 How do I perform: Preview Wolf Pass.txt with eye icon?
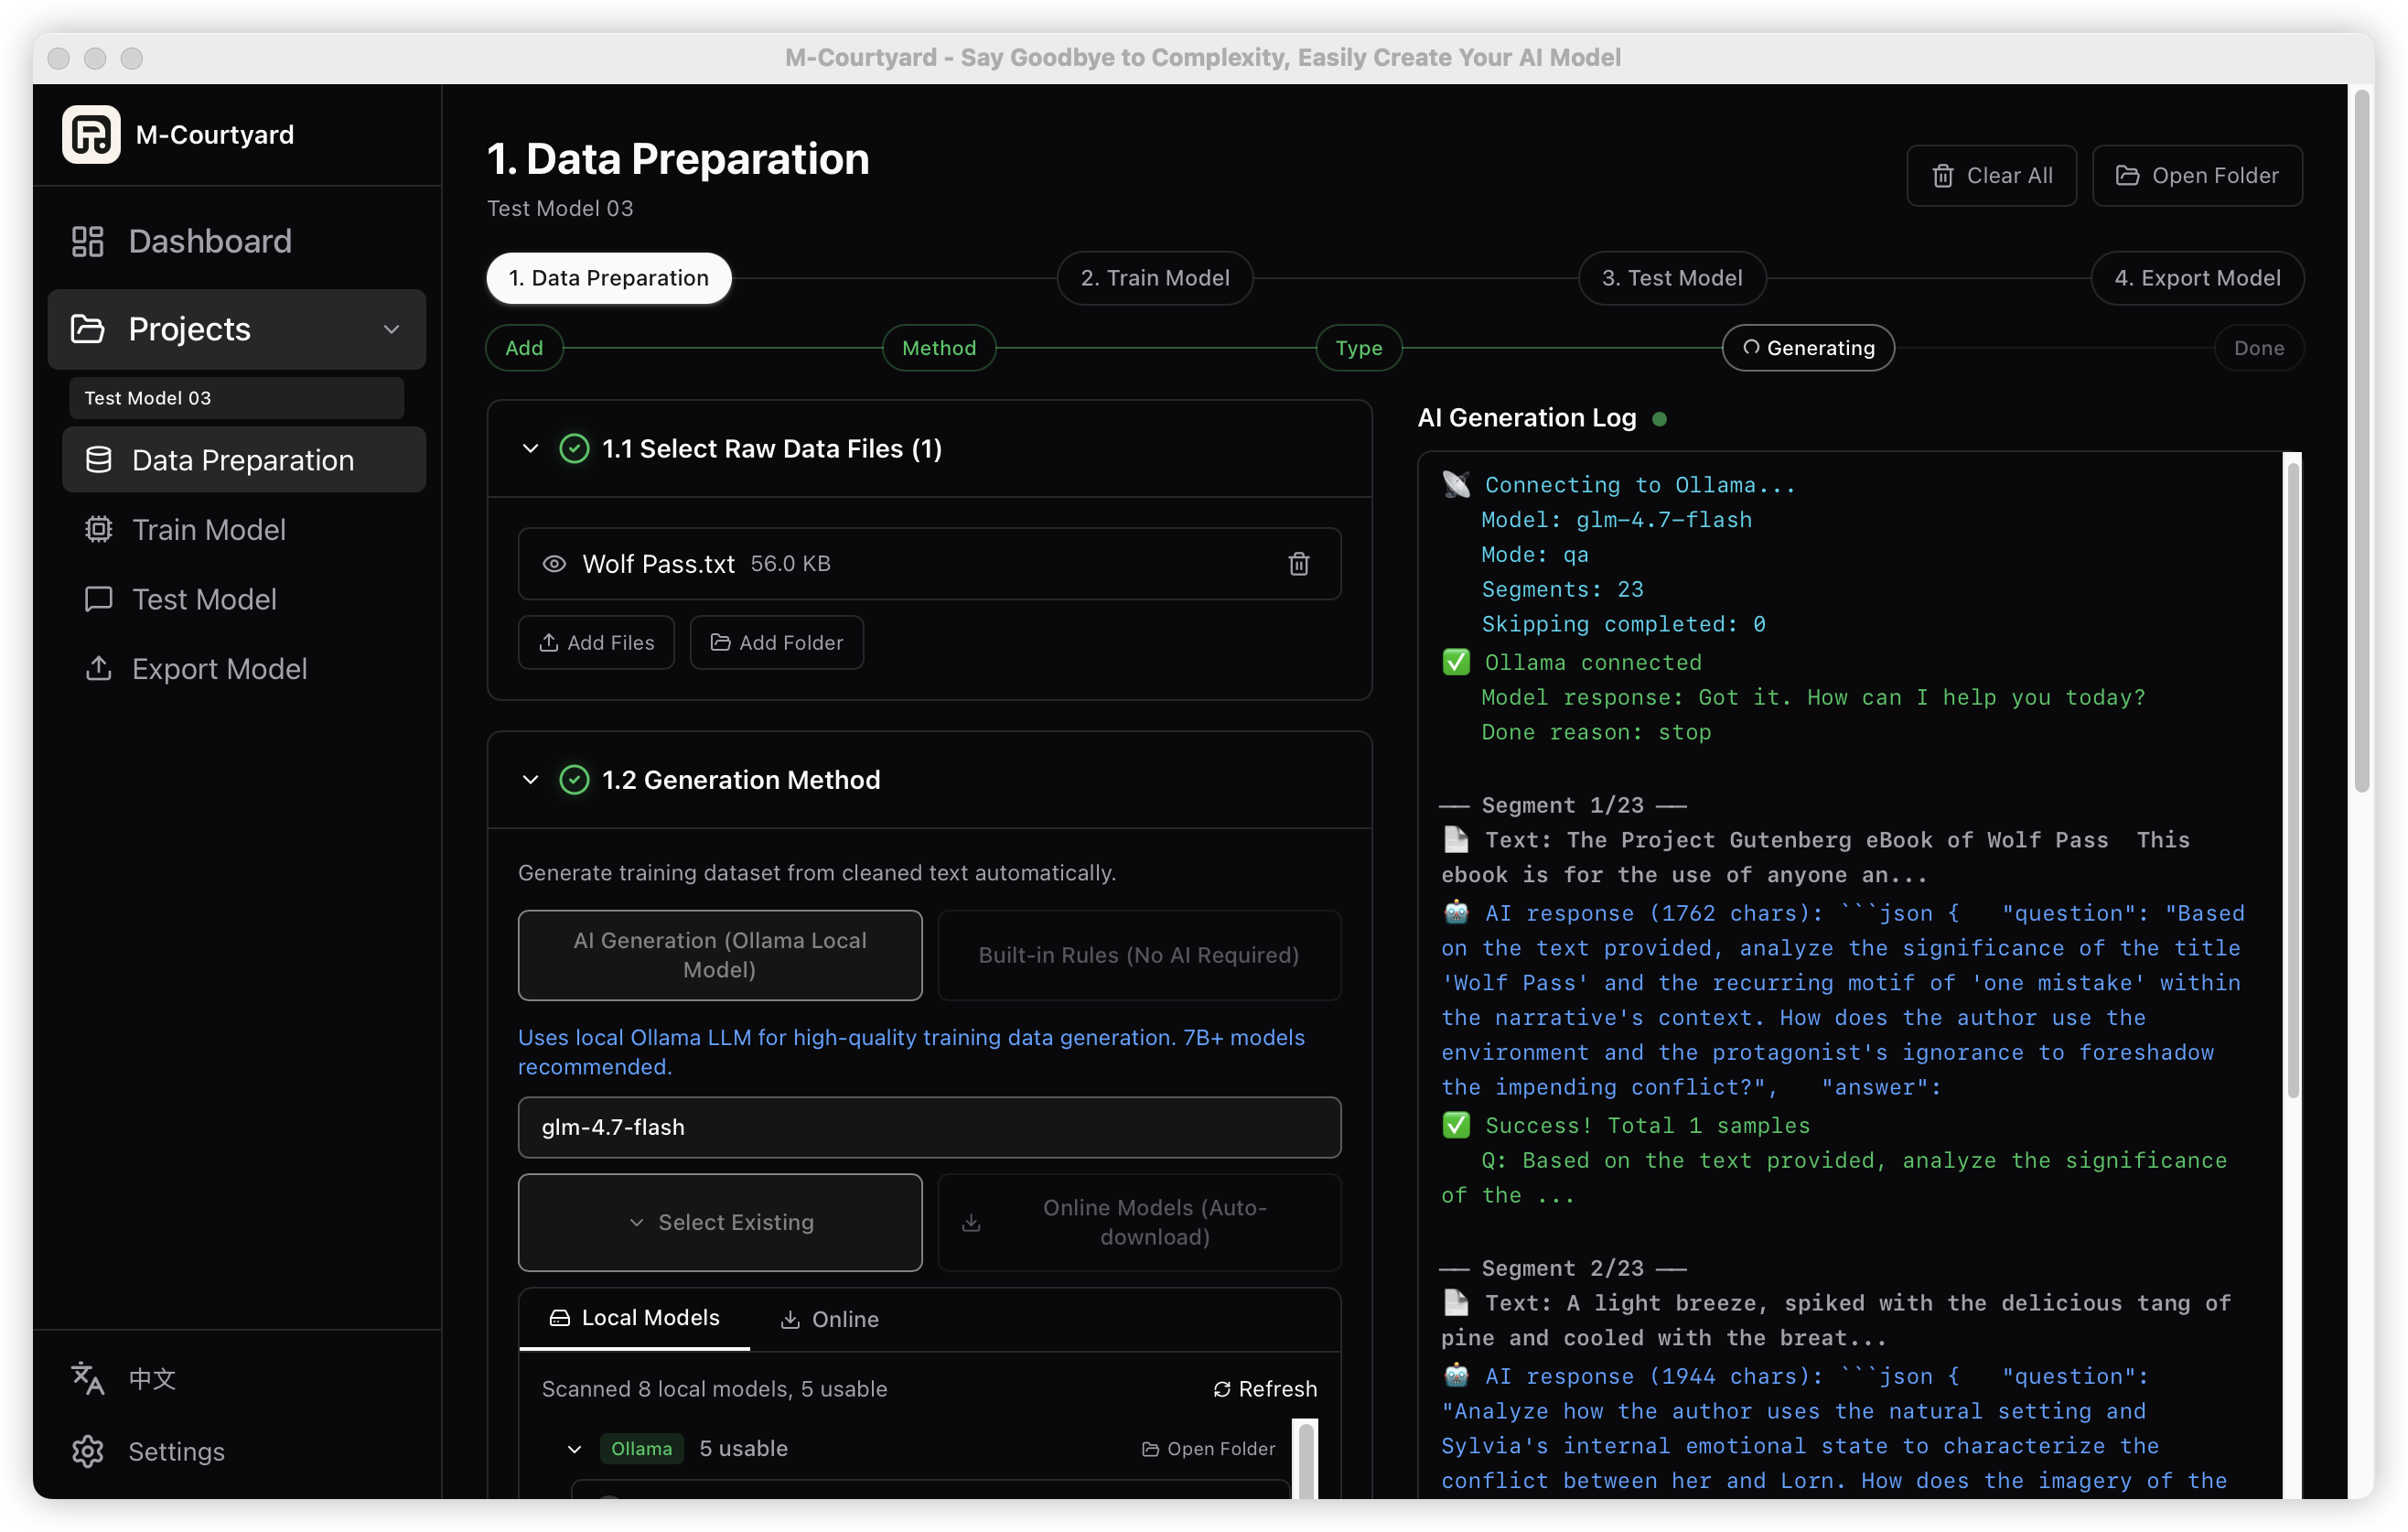click(x=554, y=564)
